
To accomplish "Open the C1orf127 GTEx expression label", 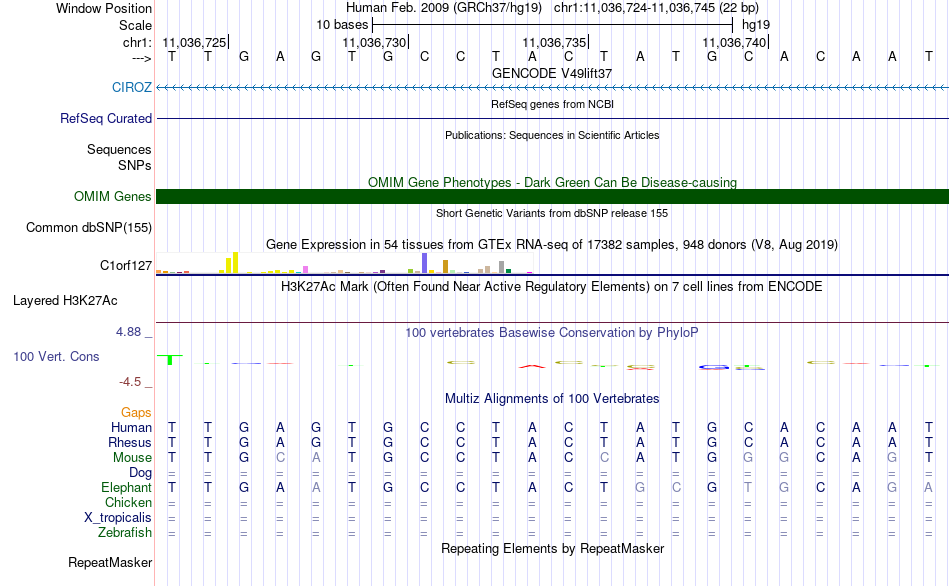I will (x=126, y=265).
